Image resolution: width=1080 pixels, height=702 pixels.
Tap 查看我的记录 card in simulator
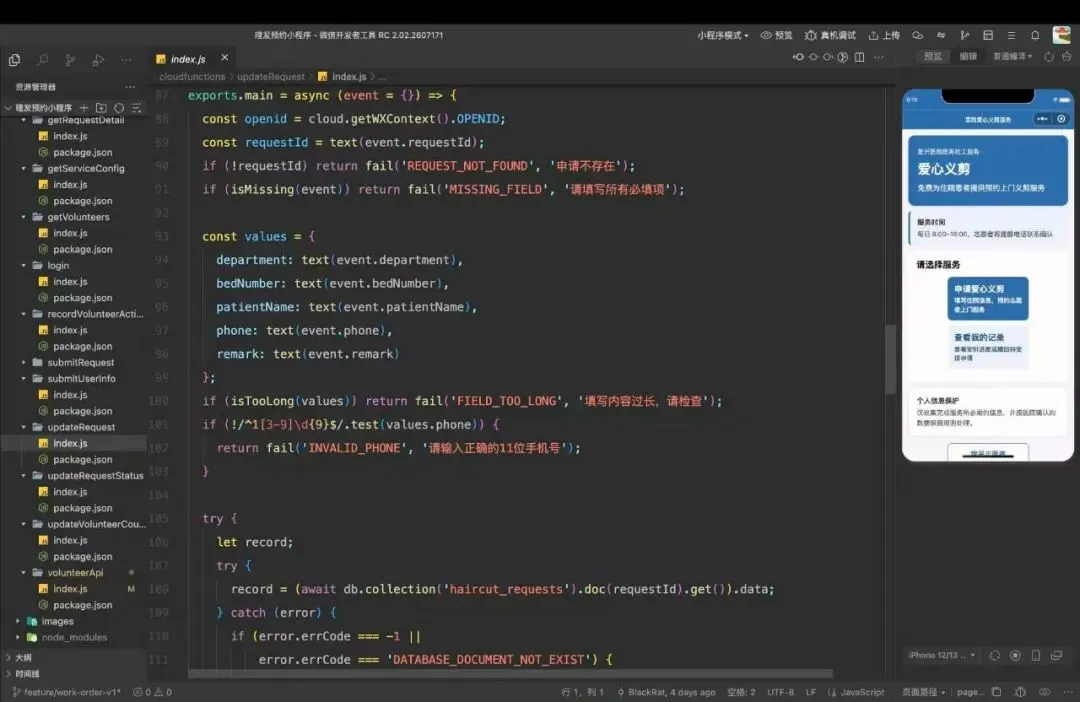click(x=988, y=346)
